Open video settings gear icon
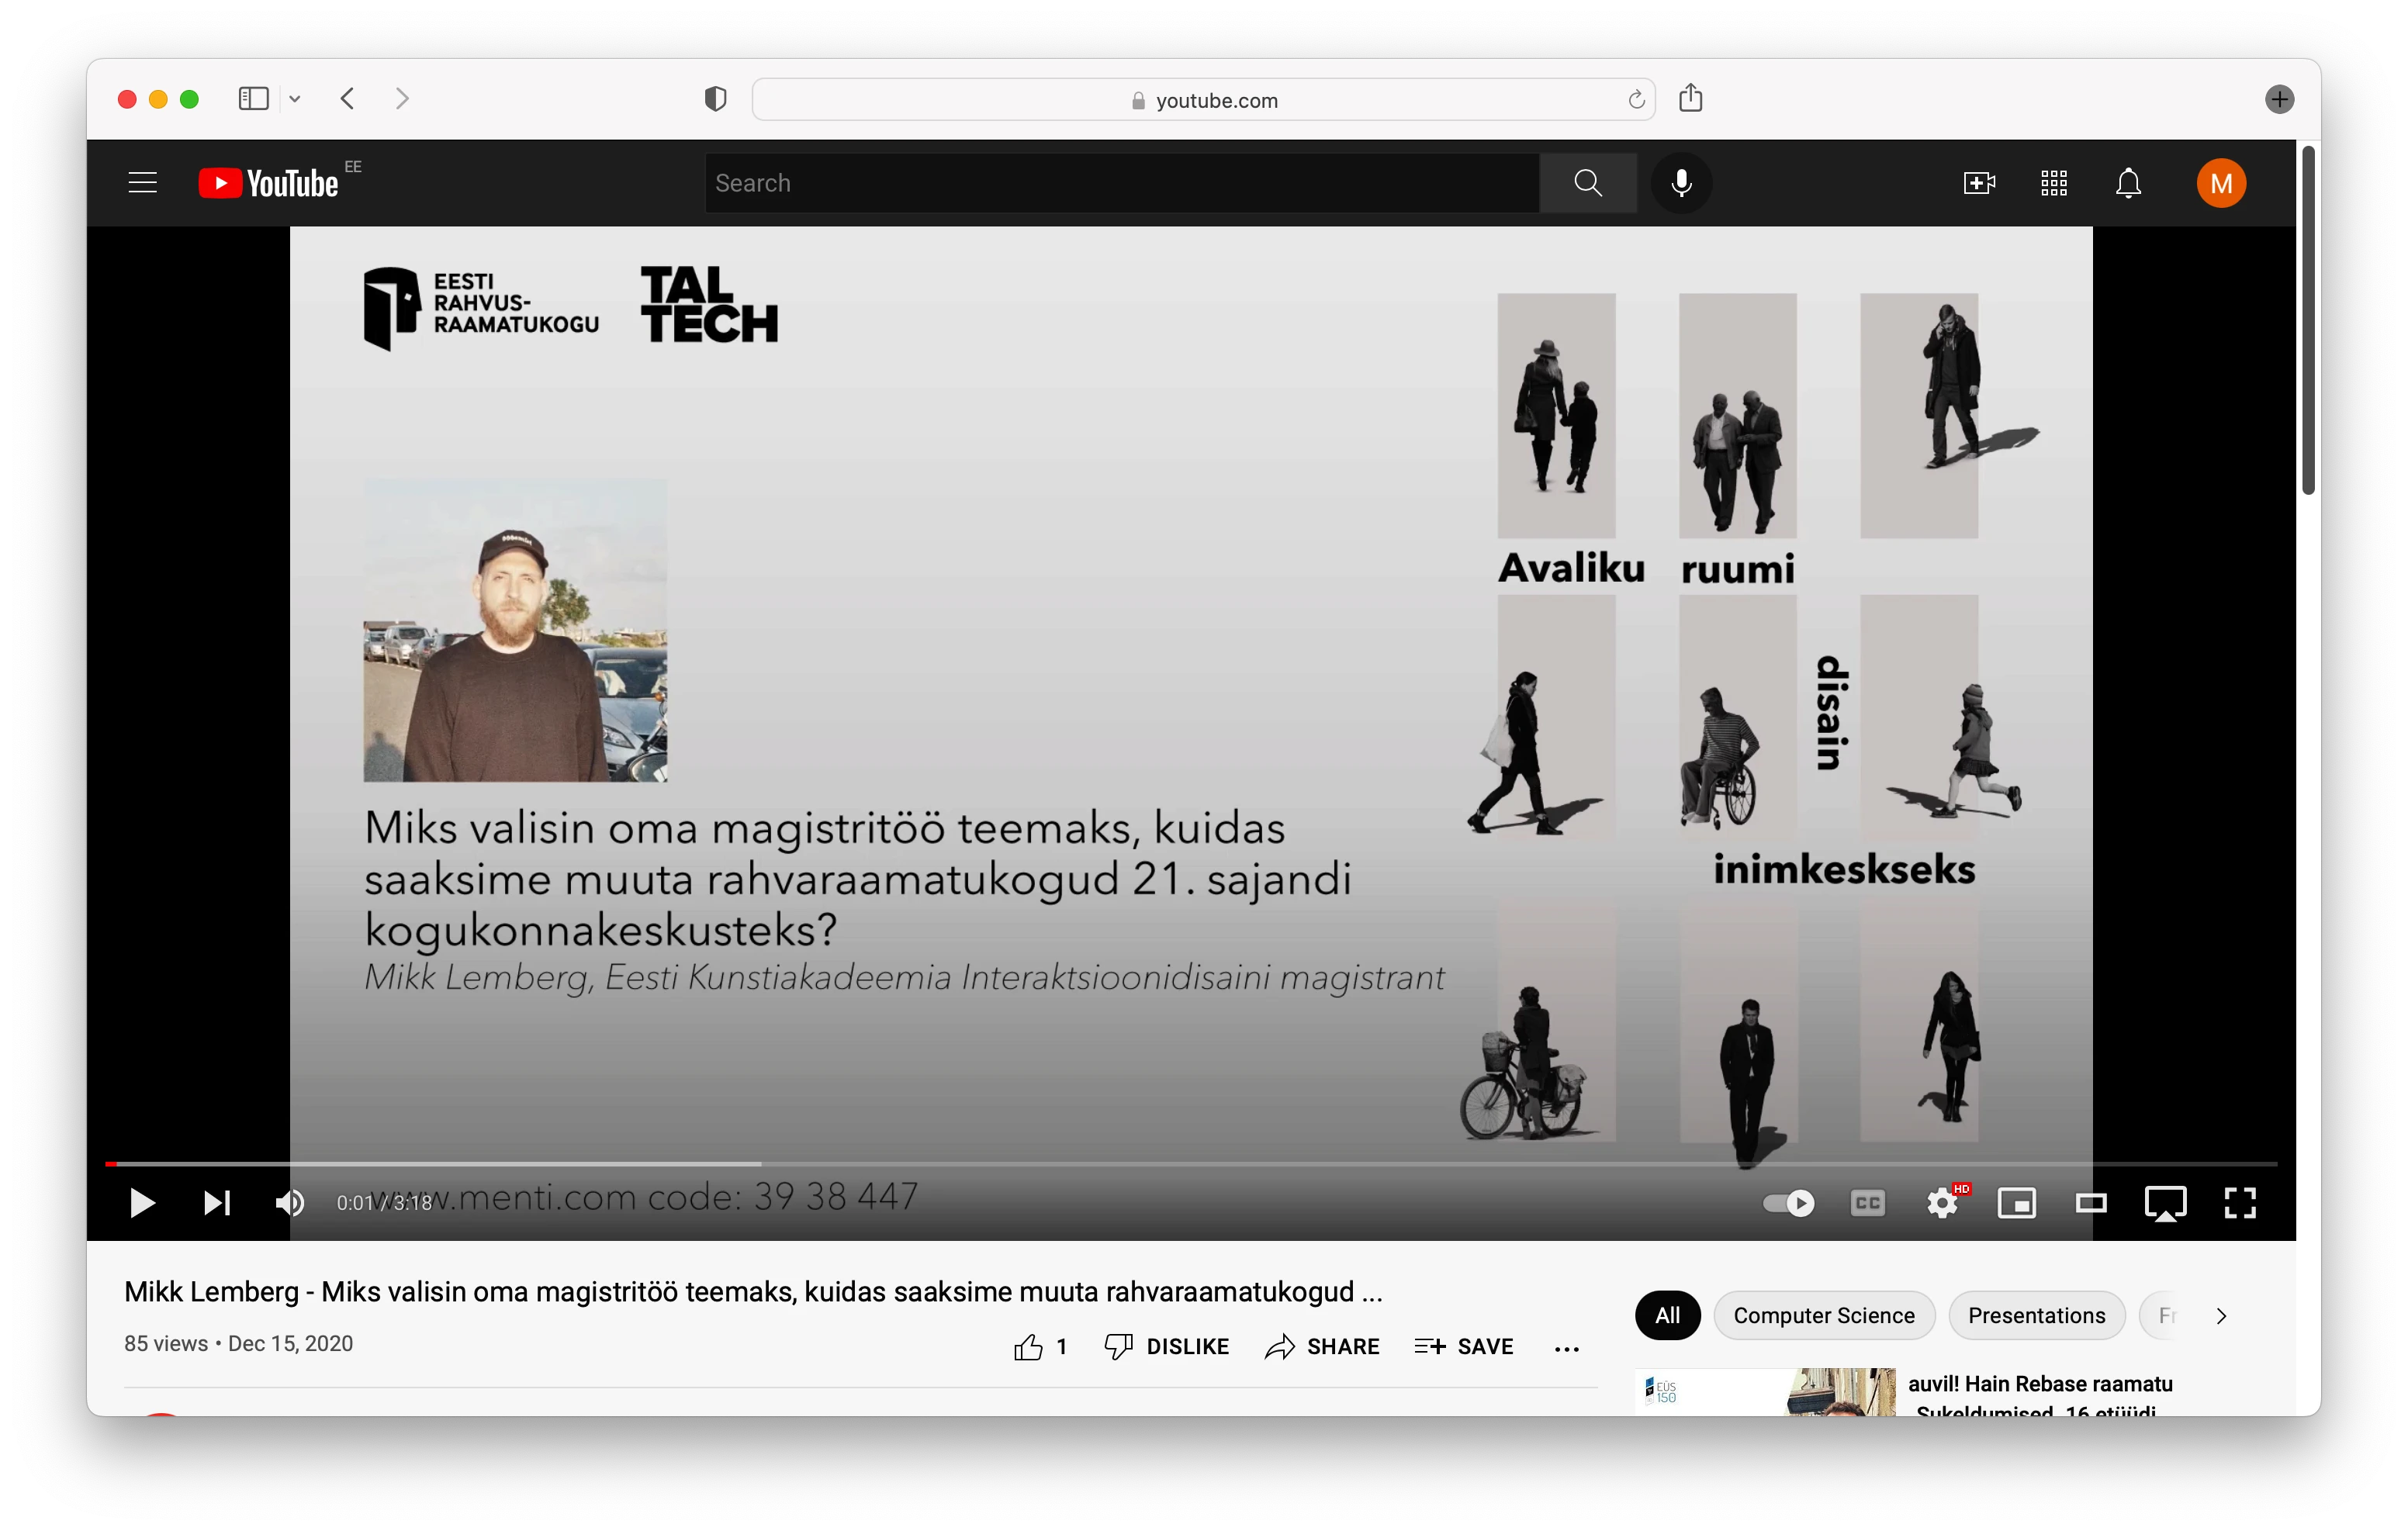The width and height of the screenshot is (2408, 1531). (x=1941, y=1202)
